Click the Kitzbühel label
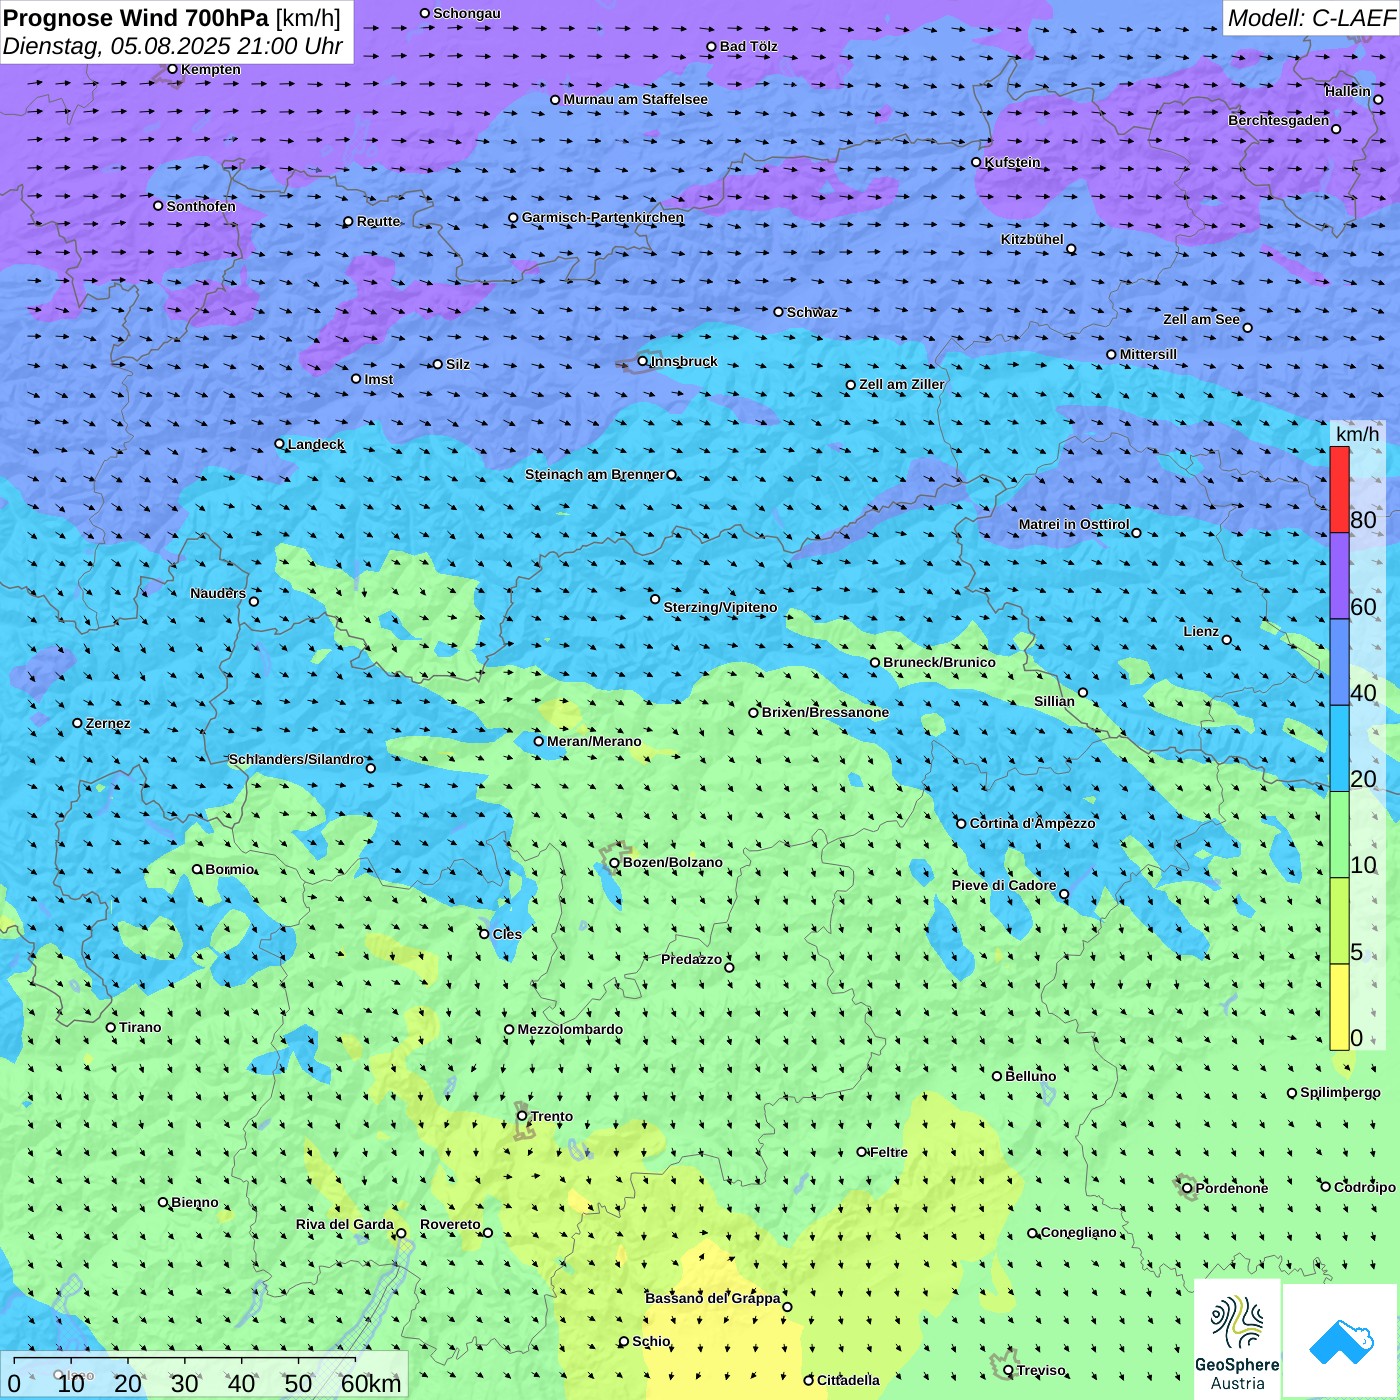 [x=1032, y=239]
